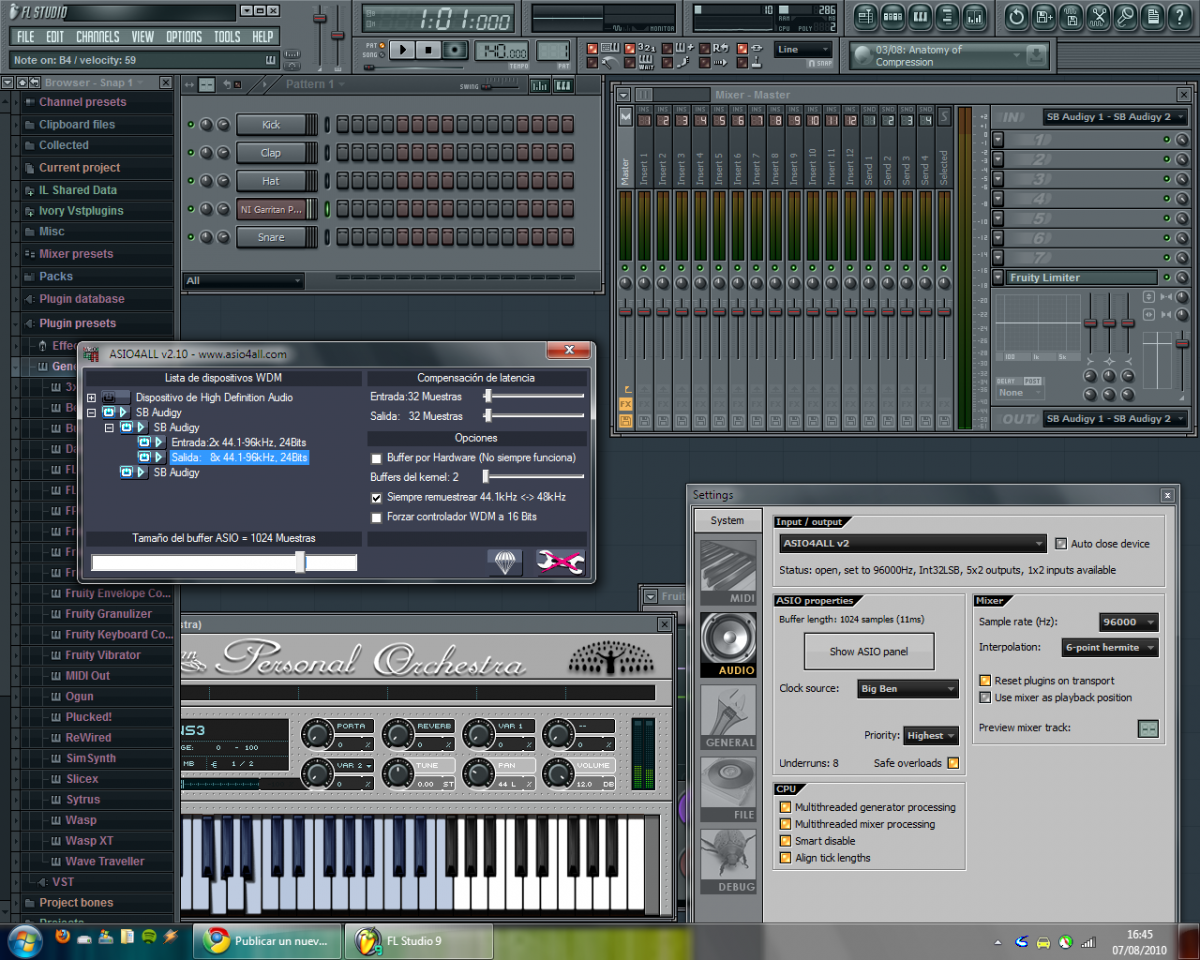Open the VIEW menu

click(143, 37)
